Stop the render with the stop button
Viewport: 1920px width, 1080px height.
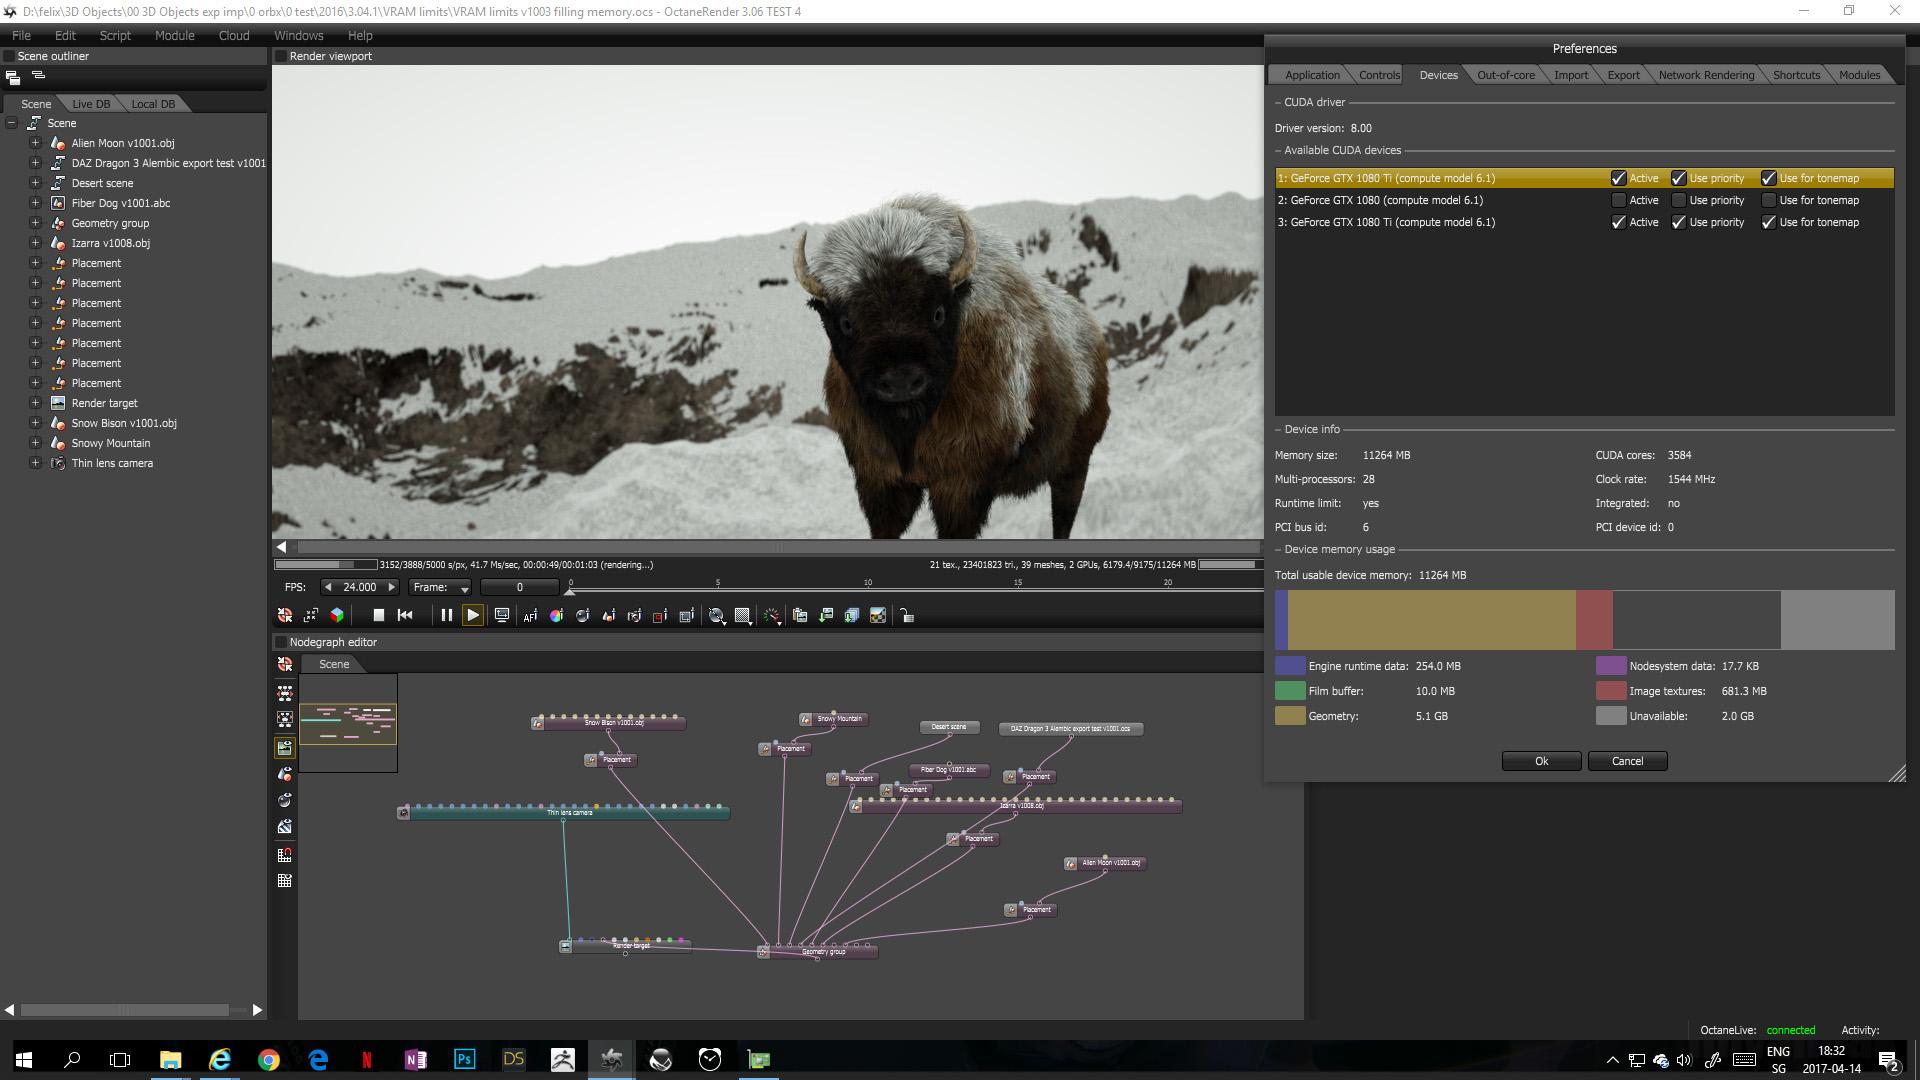tap(378, 615)
